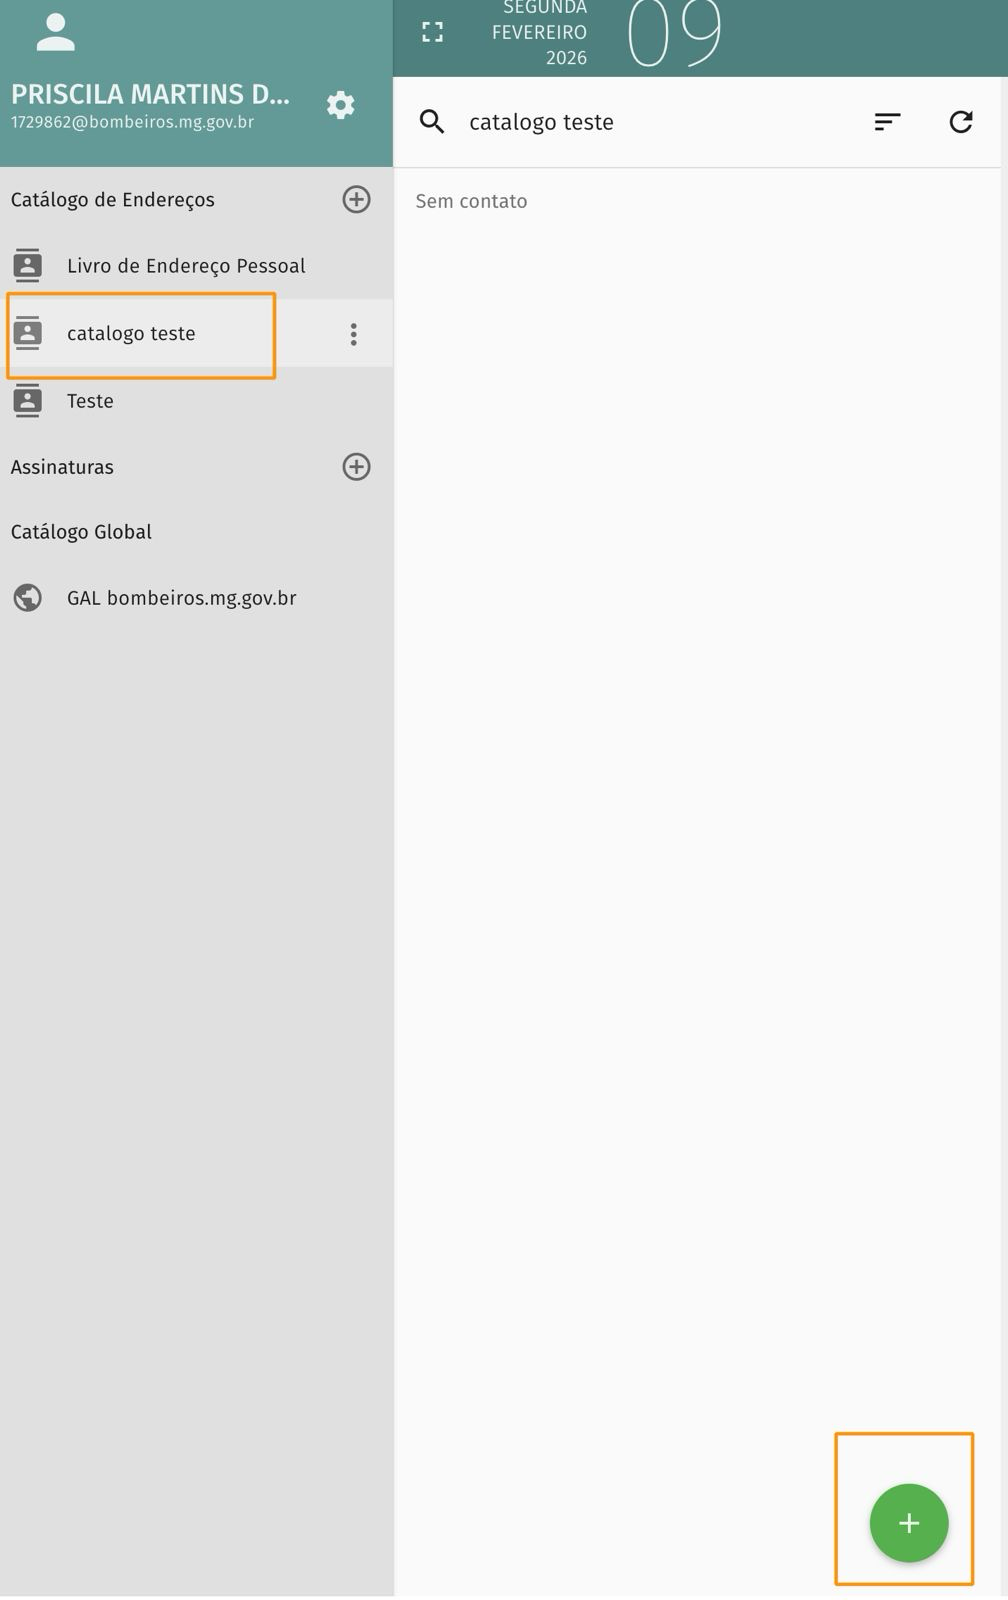Open GAL bombeiros.mg.gov.br global catalog
1008x1600 pixels.
click(x=181, y=598)
